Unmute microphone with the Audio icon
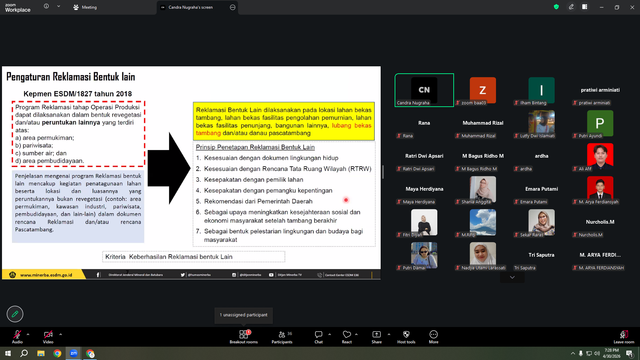Screen dimensions: 640x360 [x=17, y=335]
